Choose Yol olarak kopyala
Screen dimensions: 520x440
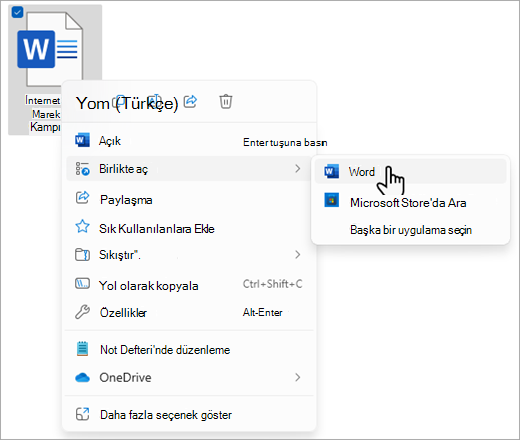189,285
